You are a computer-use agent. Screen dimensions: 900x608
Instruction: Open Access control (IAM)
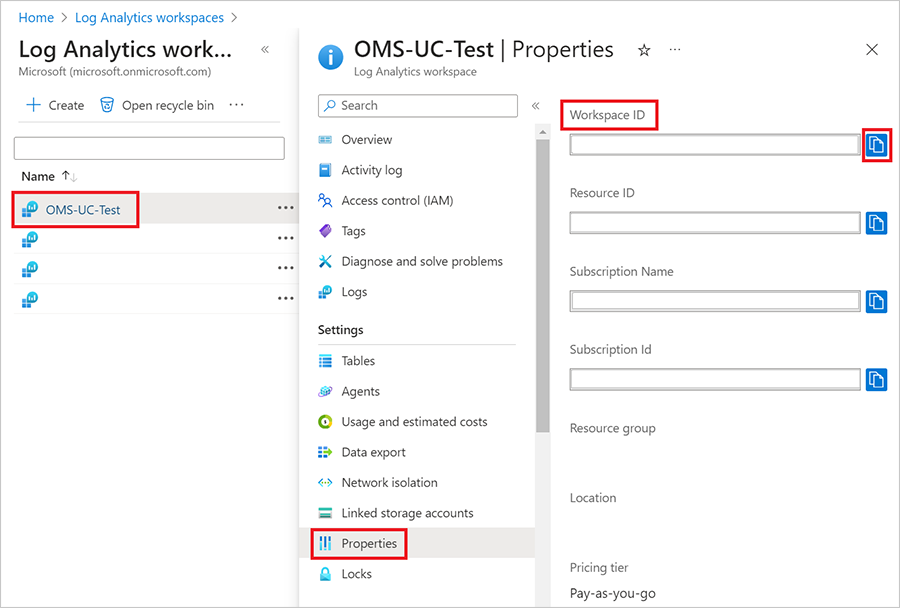397,200
